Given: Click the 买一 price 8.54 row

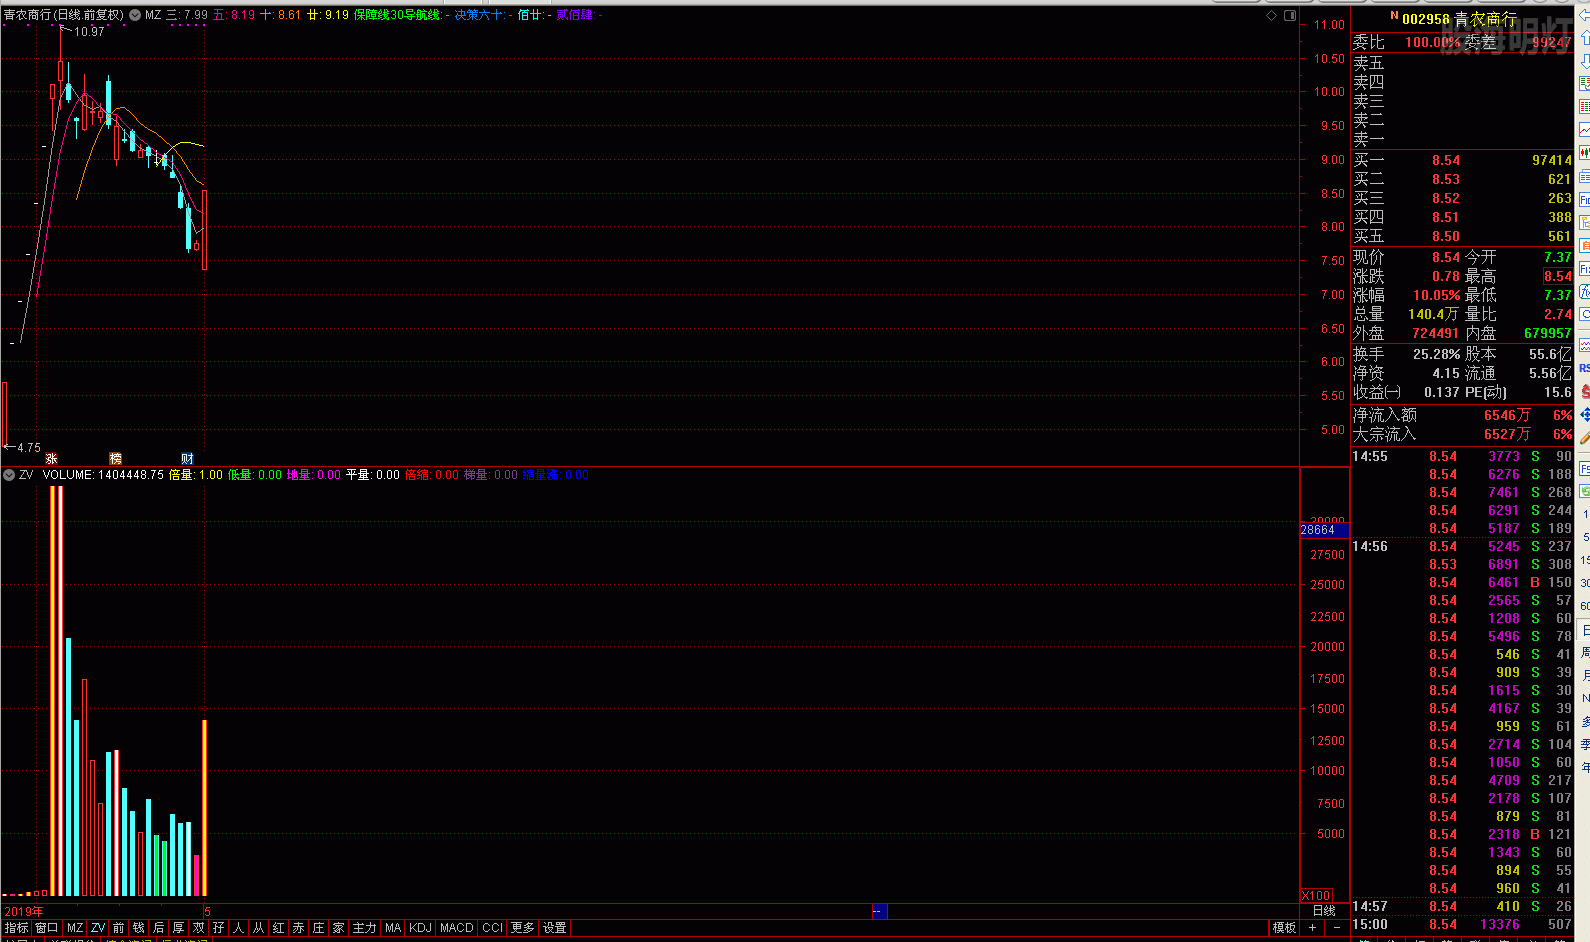Looking at the screenshot, I should coord(1462,160).
